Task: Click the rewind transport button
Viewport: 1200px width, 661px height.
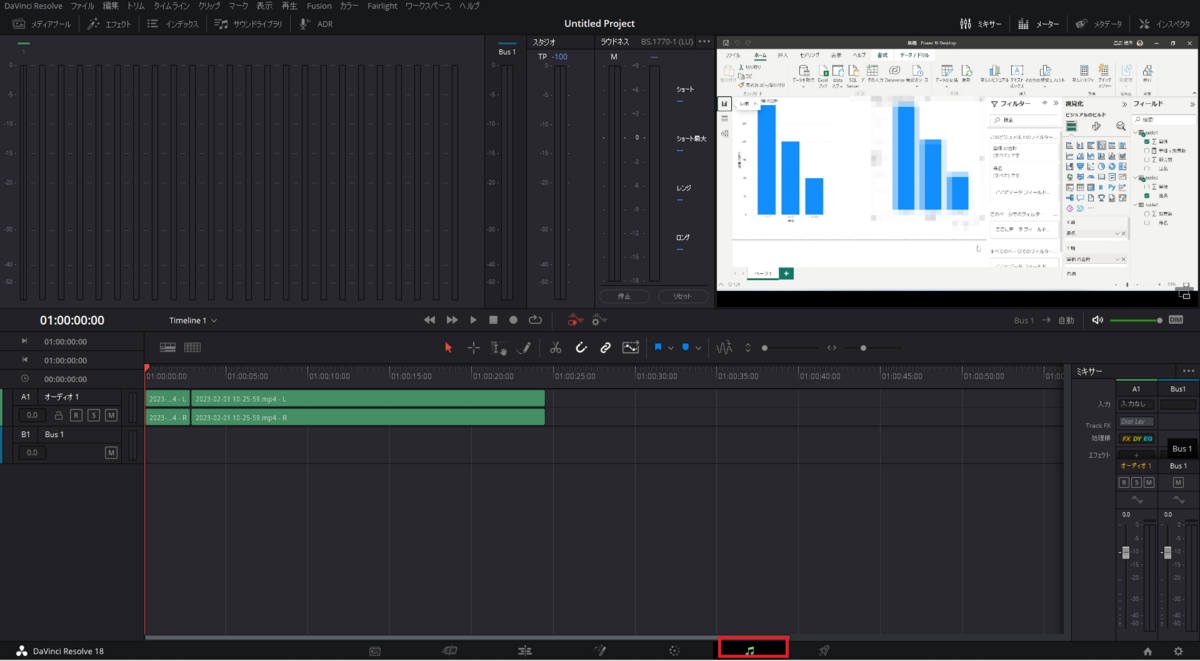Action: click(430, 320)
